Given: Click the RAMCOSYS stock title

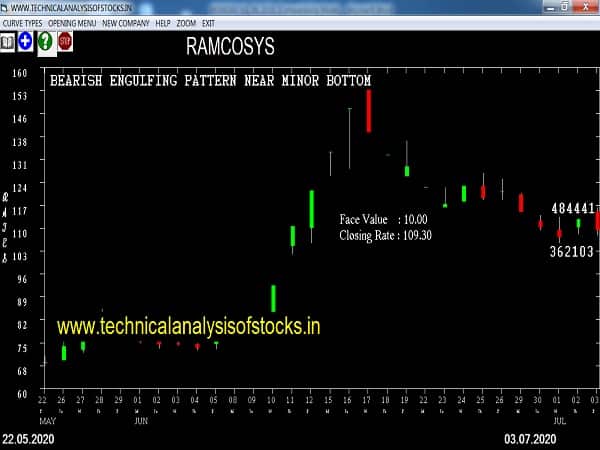Looking at the screenshot, I should pyautogui.click(x=230, y=47).
